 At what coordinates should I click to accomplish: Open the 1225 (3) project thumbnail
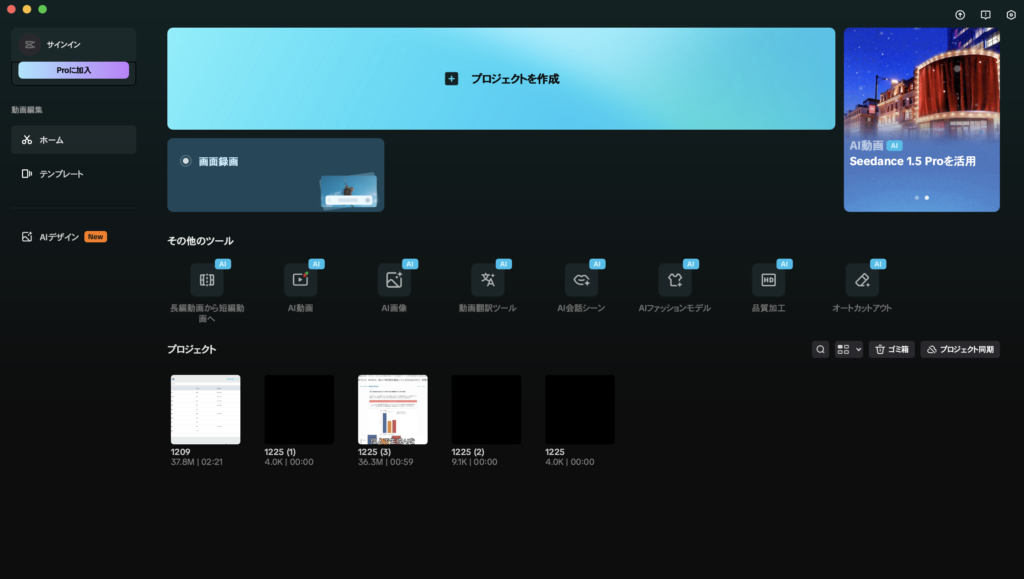pyautogui.click(x=392, y=410)
